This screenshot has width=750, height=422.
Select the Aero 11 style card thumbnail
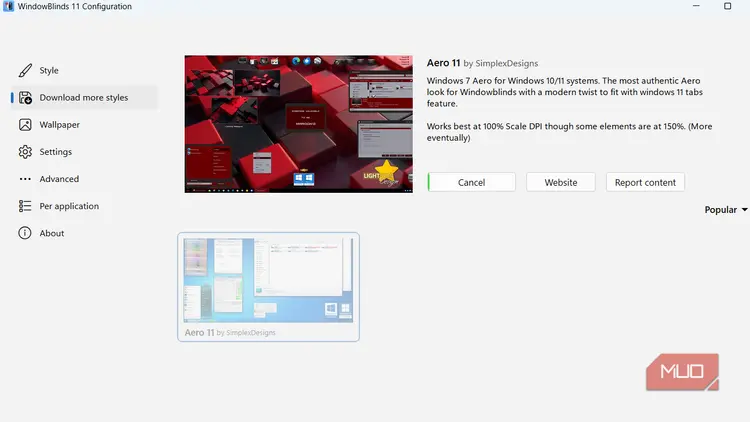(x=268, y=280)
